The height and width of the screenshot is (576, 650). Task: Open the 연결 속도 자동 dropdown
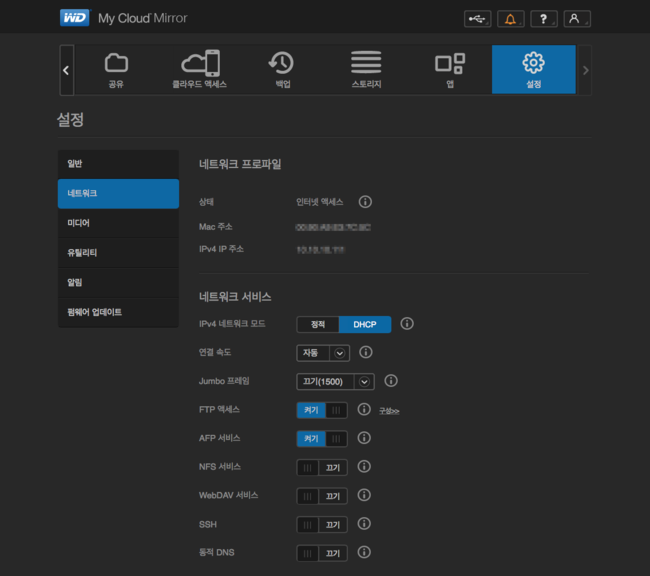coord(323,353)
